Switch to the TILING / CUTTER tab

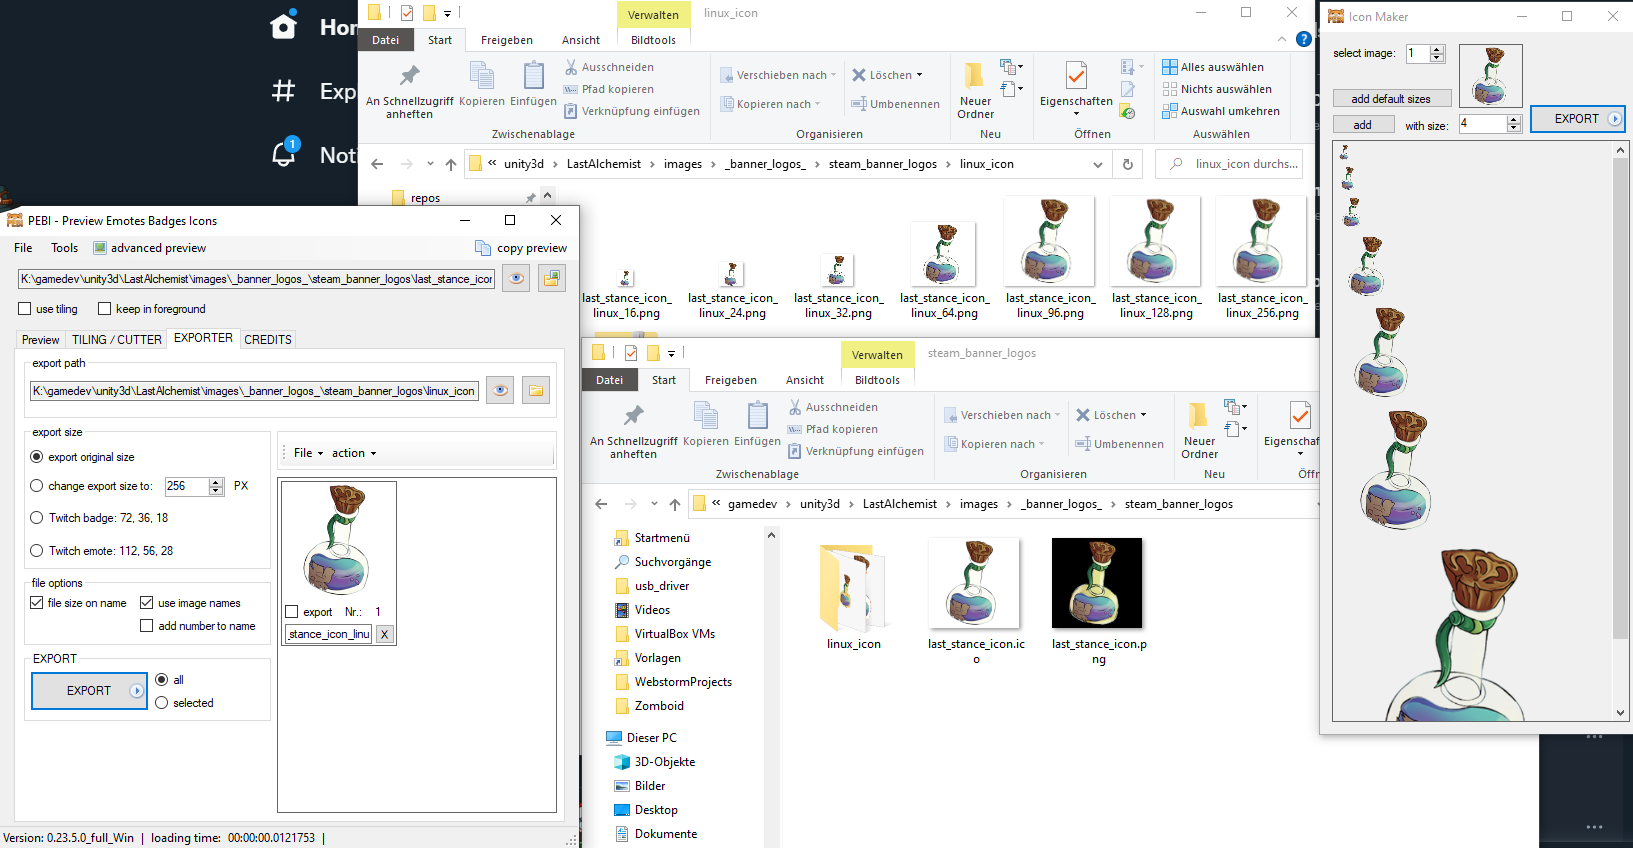(116, 340)
